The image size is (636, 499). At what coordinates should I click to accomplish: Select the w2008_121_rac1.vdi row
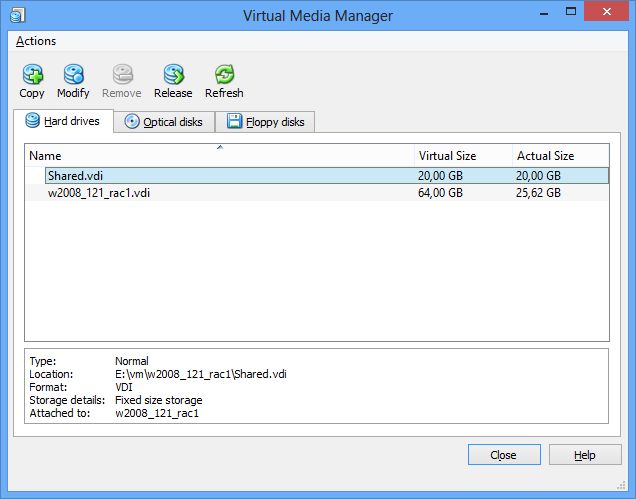[x=317, y=193]
